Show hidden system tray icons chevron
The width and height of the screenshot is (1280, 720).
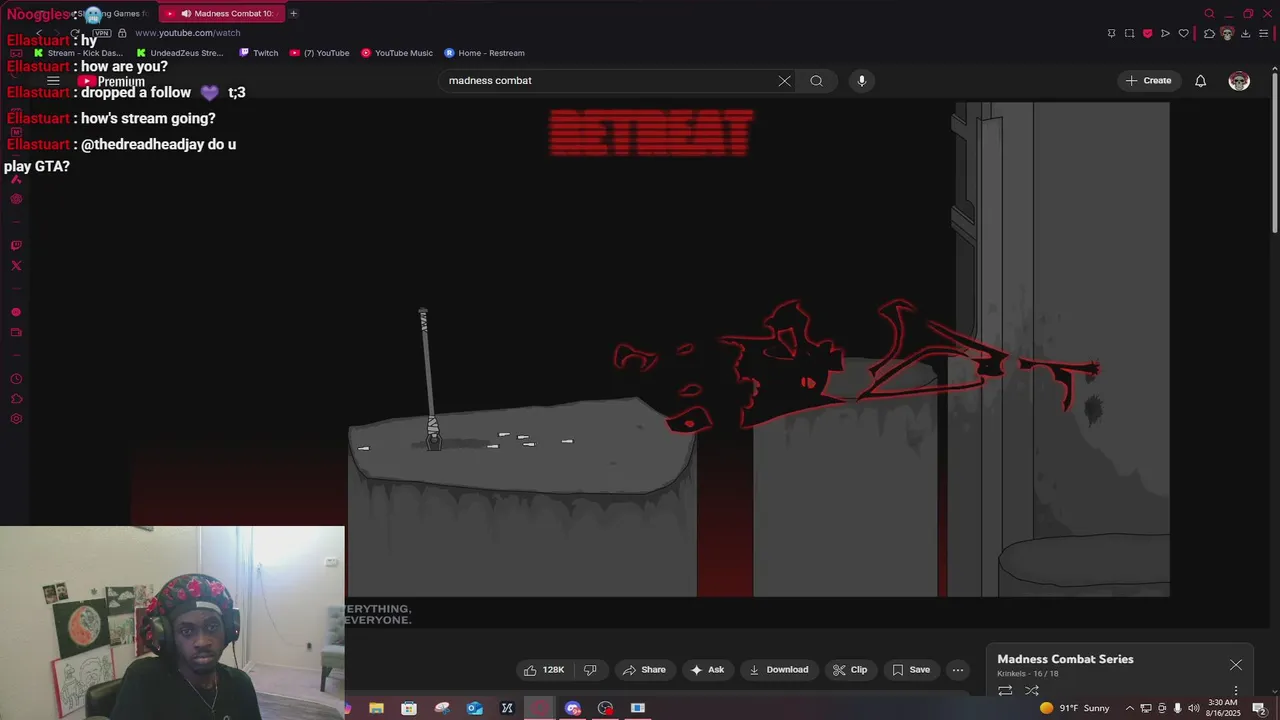click(1130, 708)
